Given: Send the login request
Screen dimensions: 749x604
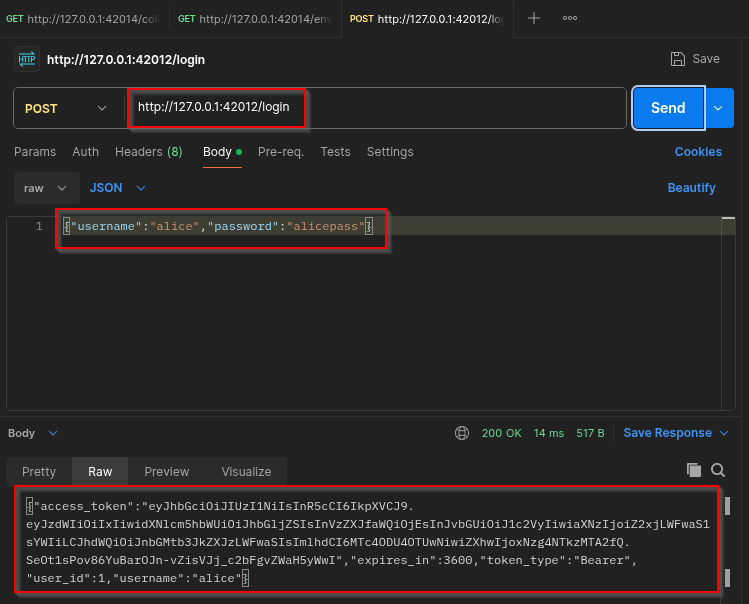Looking at the screenshot, I should pos(668,108).
